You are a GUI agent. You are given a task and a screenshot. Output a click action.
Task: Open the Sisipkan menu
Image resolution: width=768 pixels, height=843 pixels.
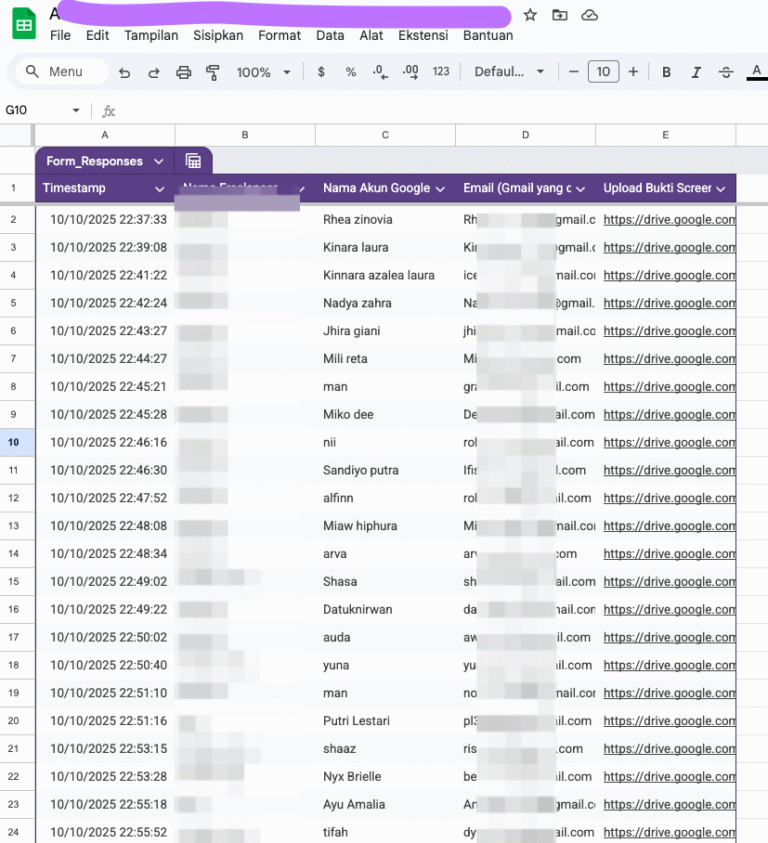(219, 35)
